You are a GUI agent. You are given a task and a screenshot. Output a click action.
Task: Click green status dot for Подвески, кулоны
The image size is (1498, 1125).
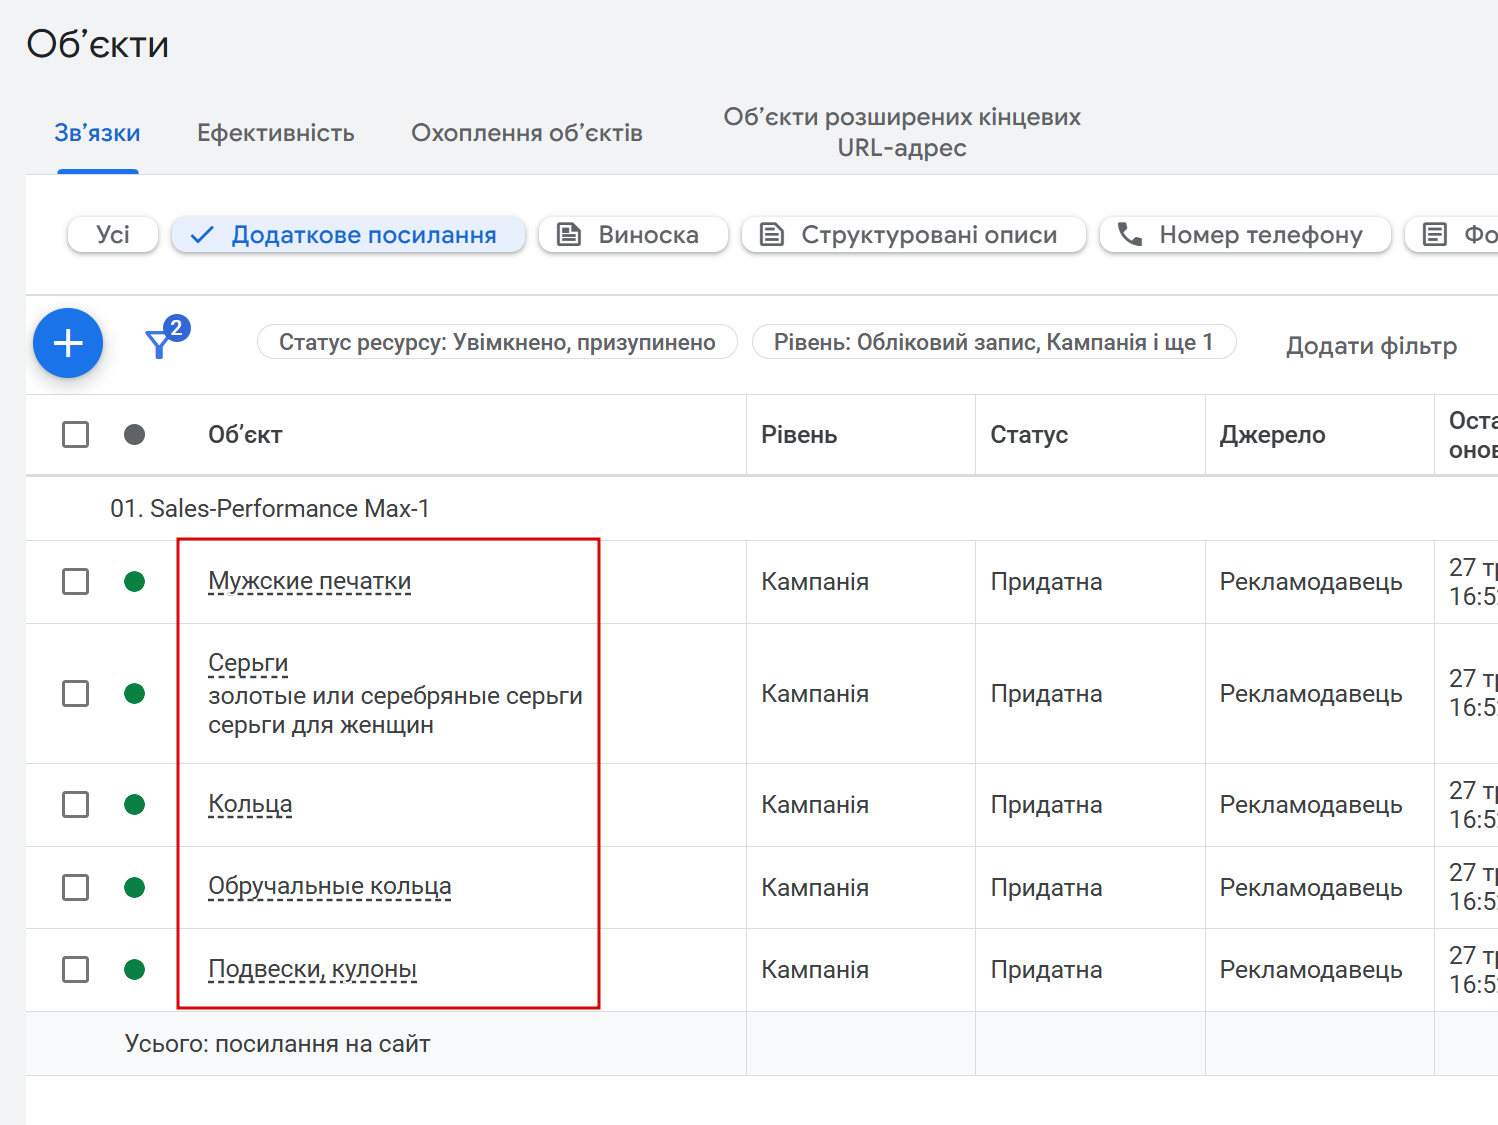pyautogui.click(x=135, y=969)
